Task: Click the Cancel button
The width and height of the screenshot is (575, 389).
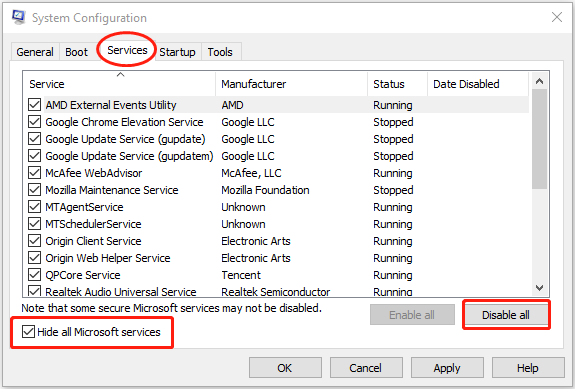Action: [x=366, y=368]
